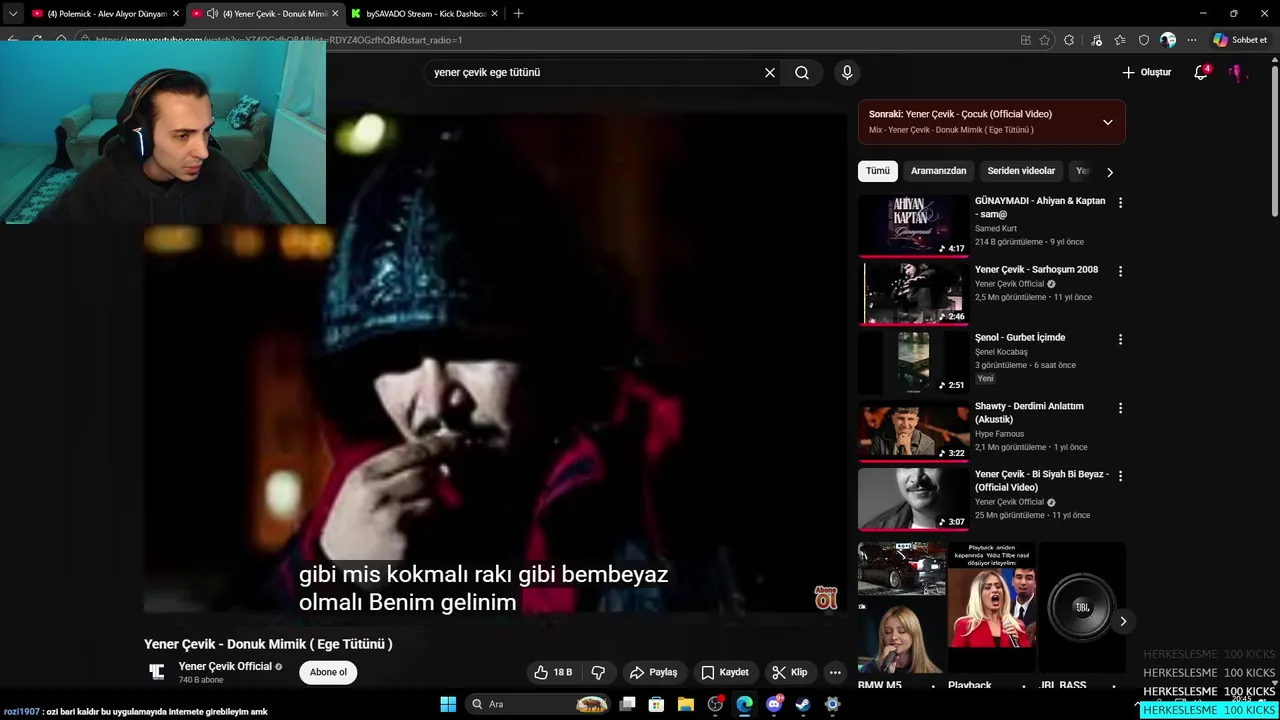
Task: Close the Polemick browser tab
Action: click(176, 14)
